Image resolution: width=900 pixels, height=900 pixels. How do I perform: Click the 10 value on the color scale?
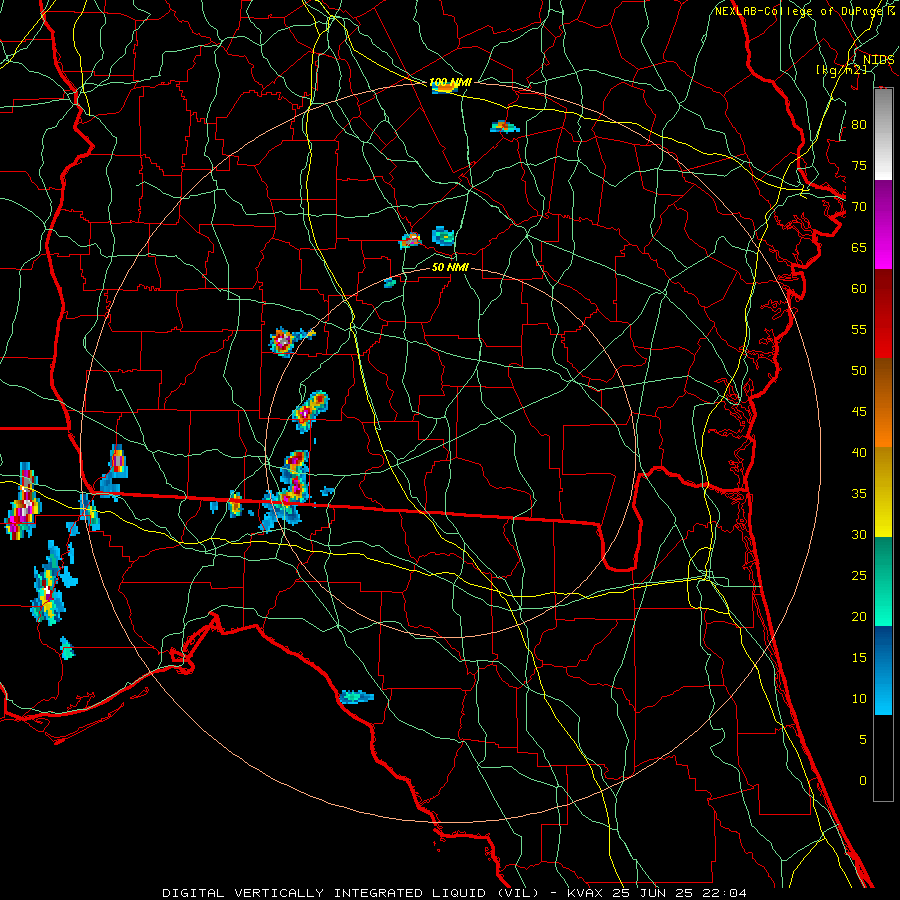tap(859, 699)
